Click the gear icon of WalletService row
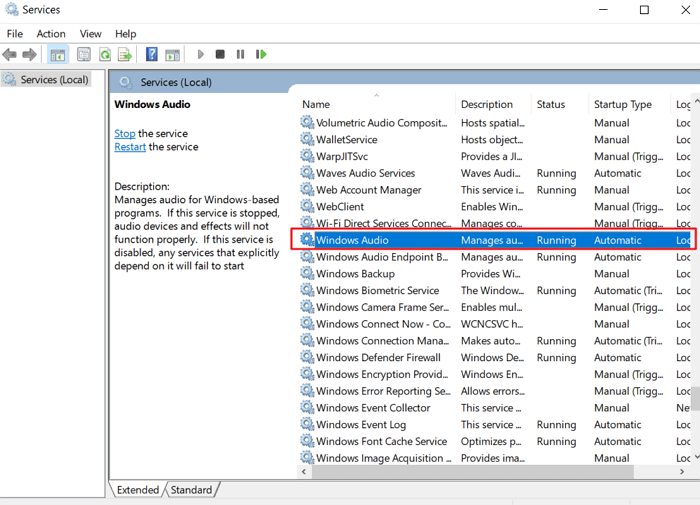 point(307,139)
